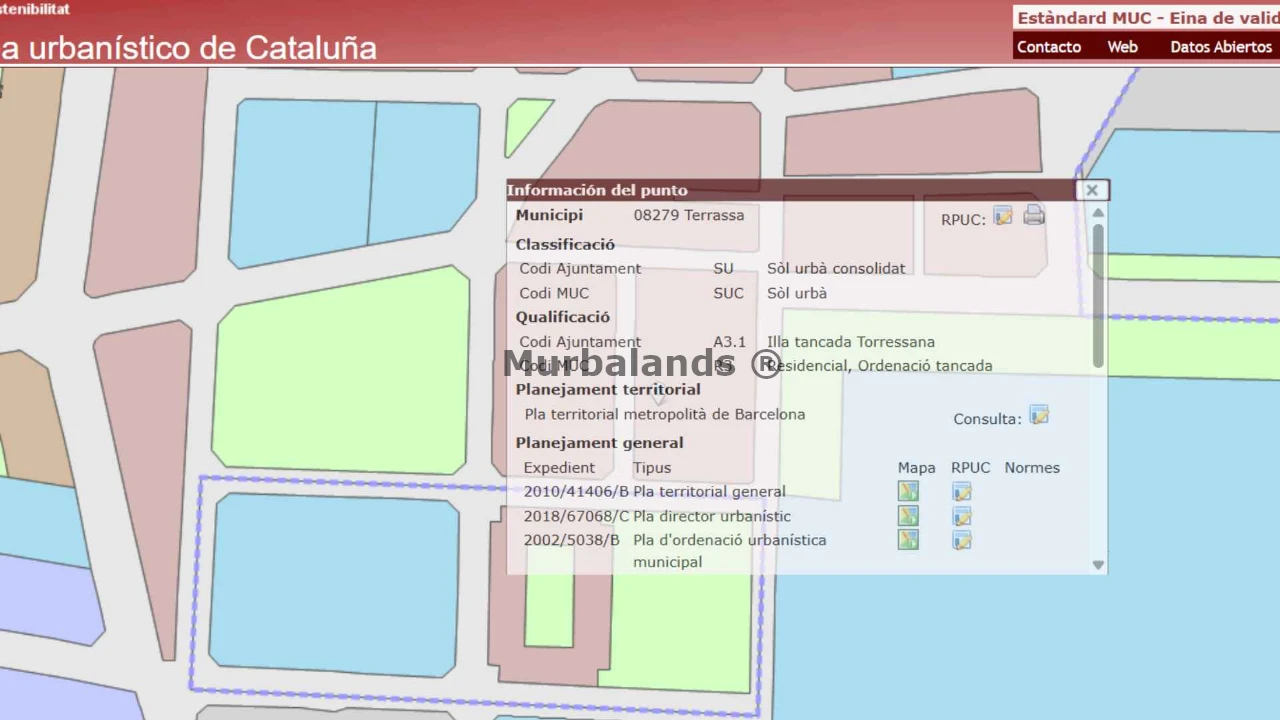Viewport: 1280px width, 720px height.
Task: Click the "Información del punto" popup title bar
Action: [x=792, y=190]
